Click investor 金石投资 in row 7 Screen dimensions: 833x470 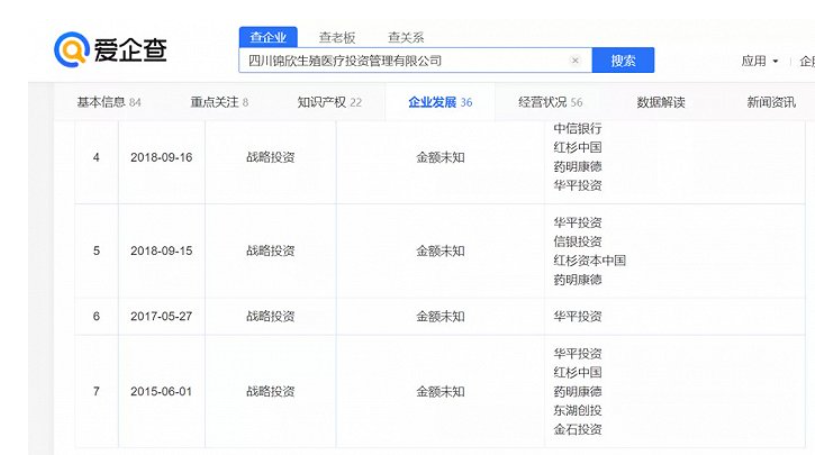click(577, 429)
